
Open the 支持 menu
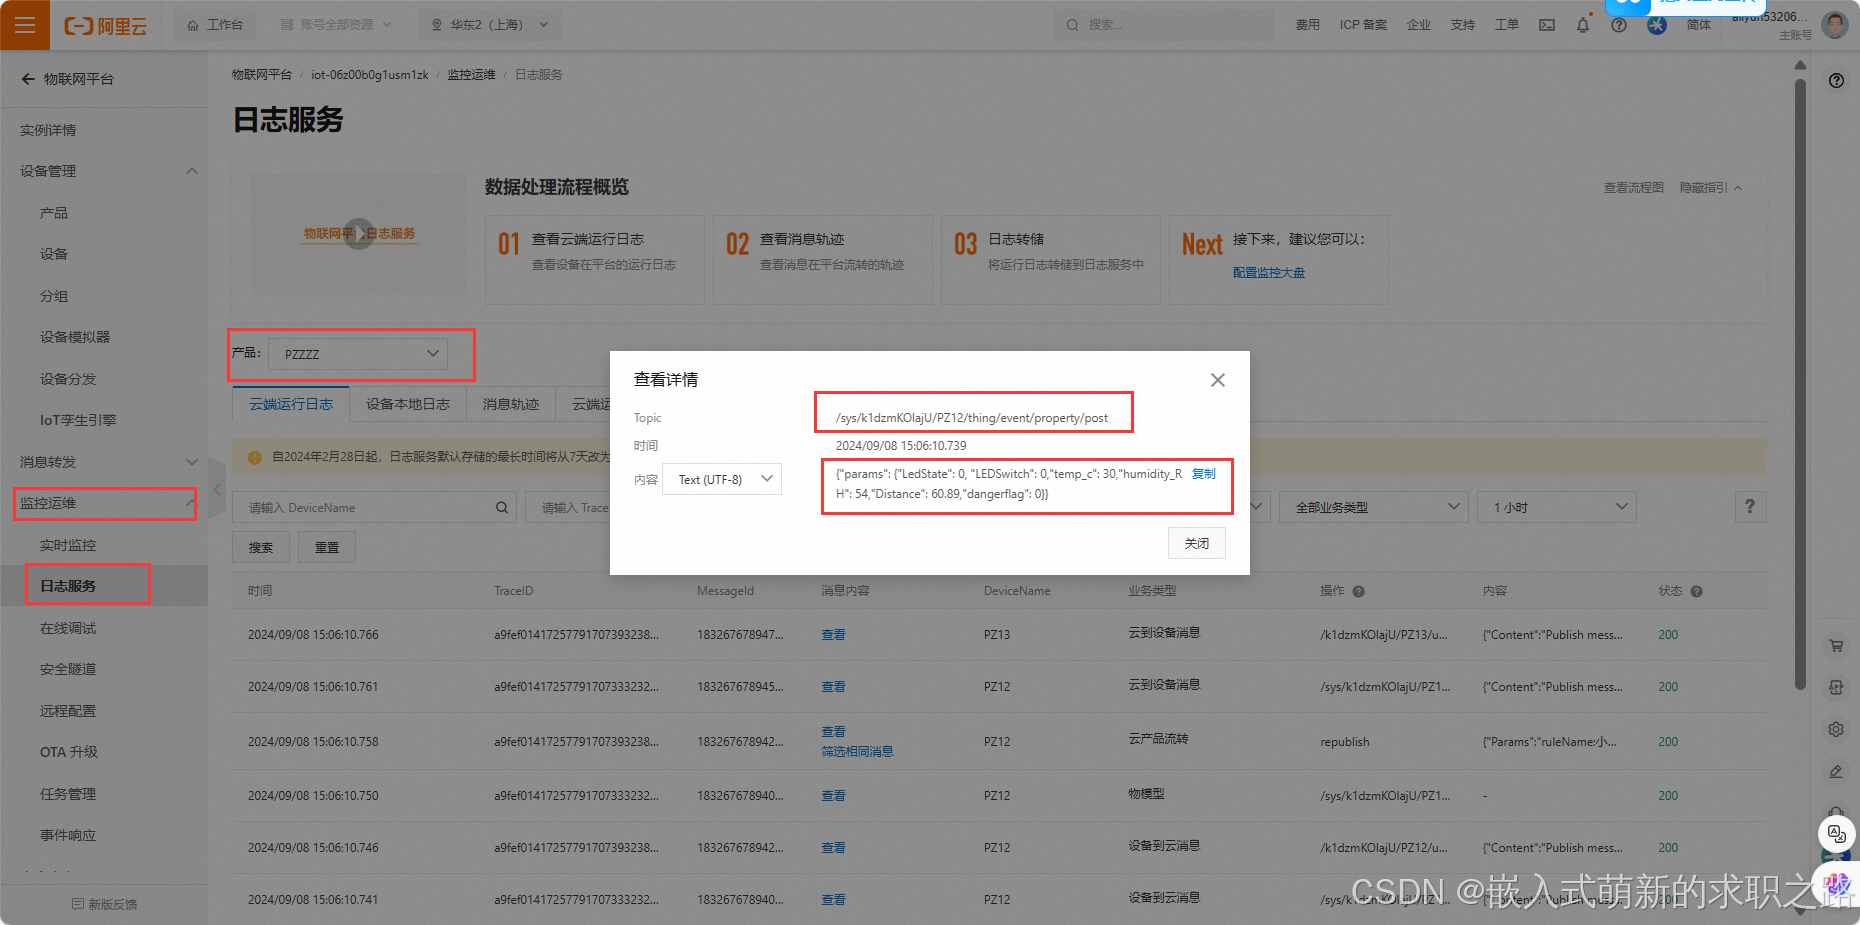click(x=1462, y=25)
